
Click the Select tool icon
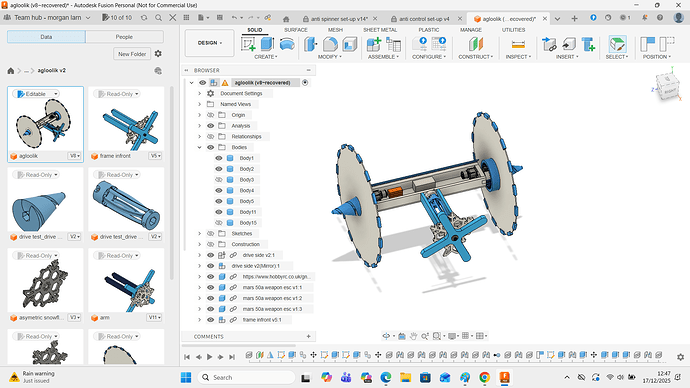tap(617, 44)
